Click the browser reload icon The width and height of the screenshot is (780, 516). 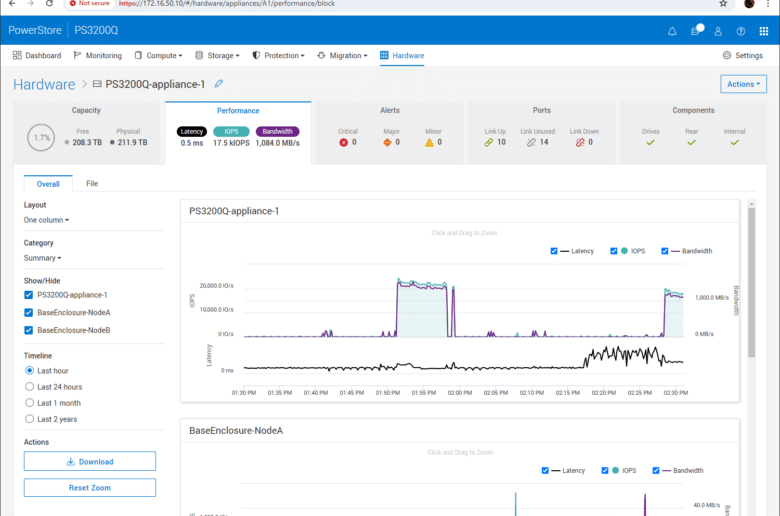click(49, 3)
